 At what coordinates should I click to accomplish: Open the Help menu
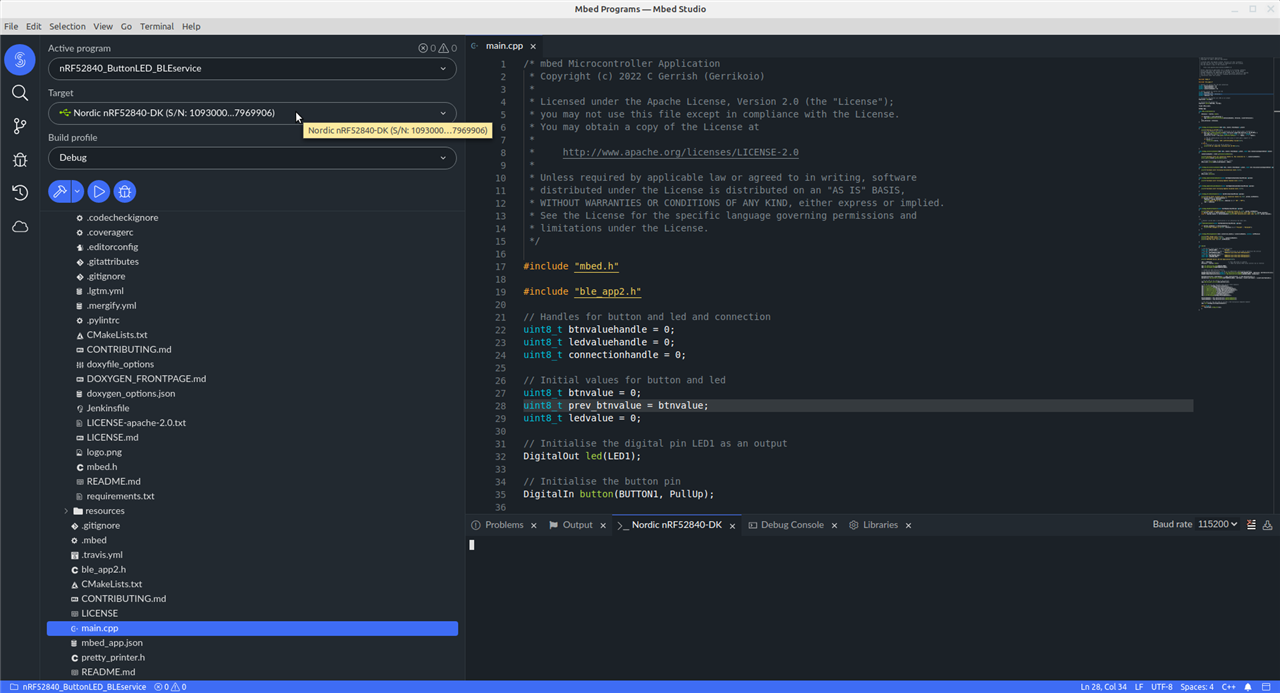191,26
